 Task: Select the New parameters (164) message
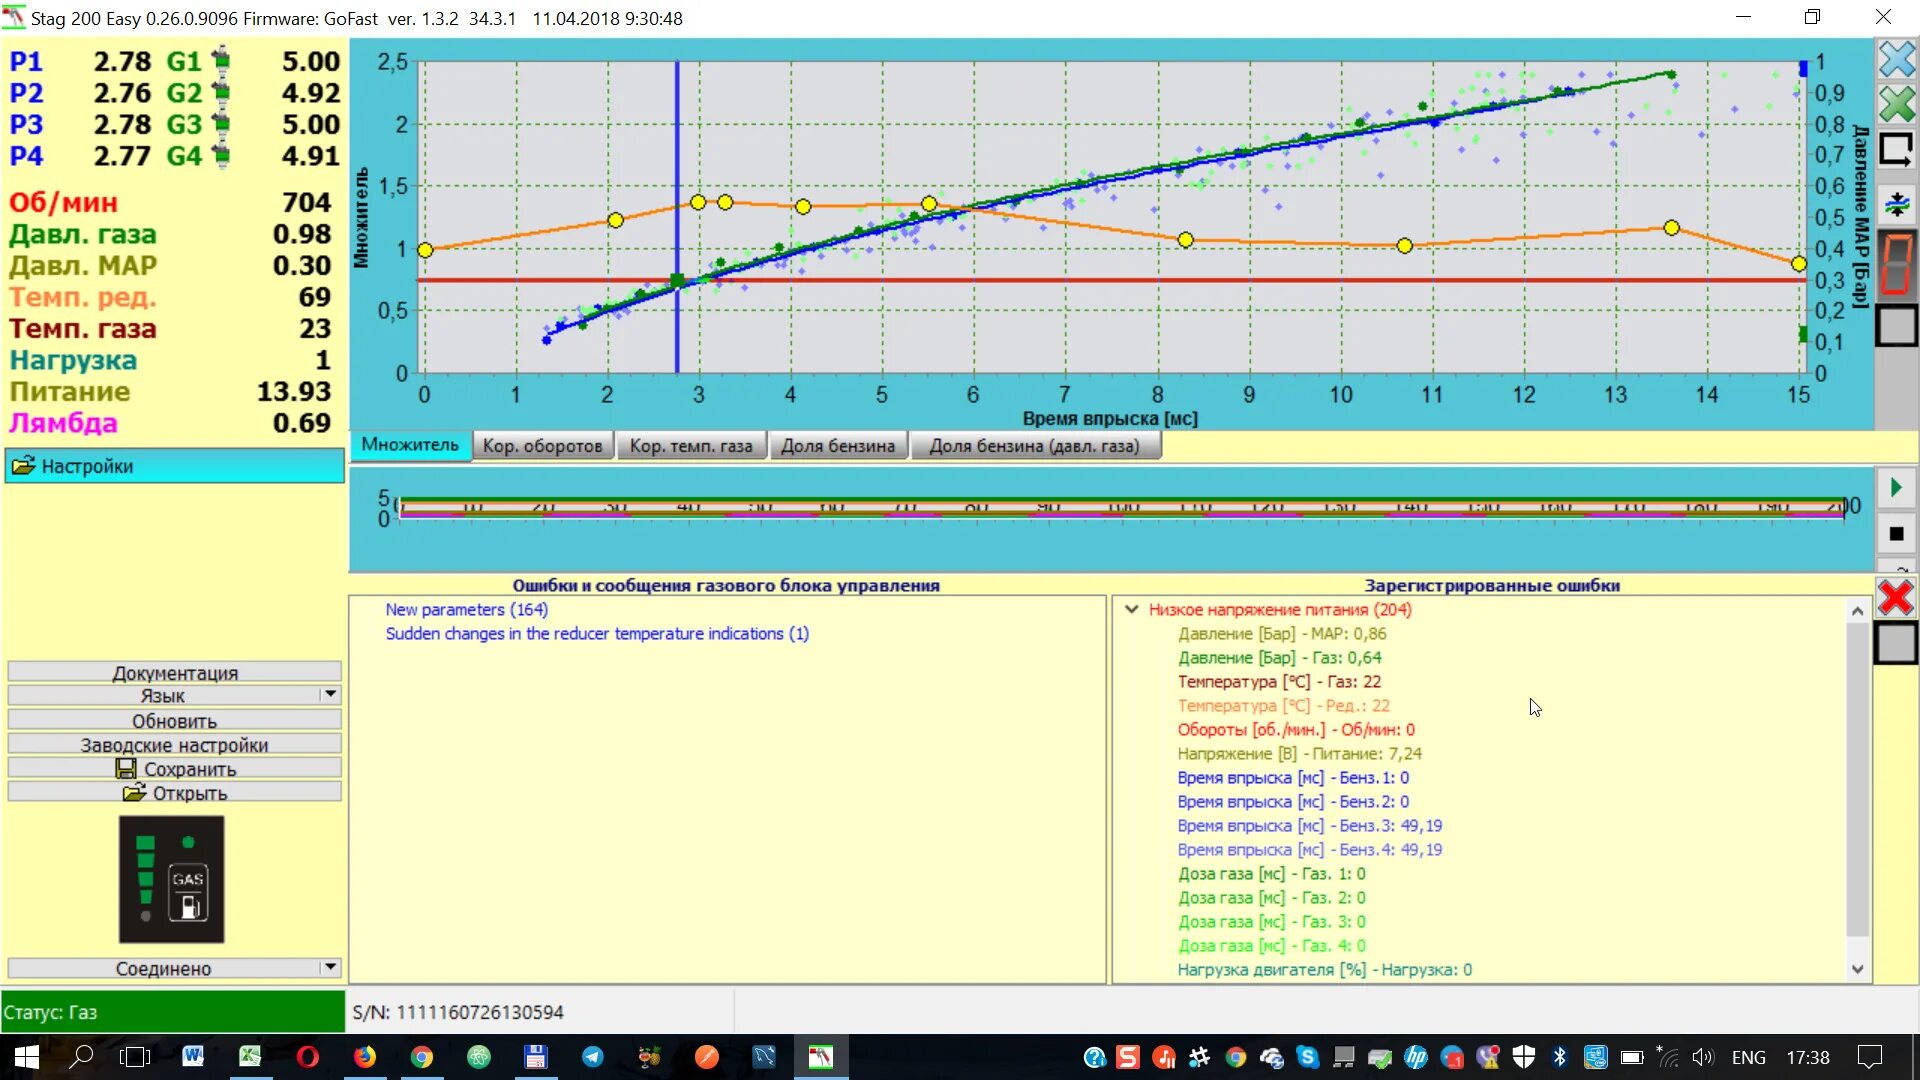coord(466,609)
